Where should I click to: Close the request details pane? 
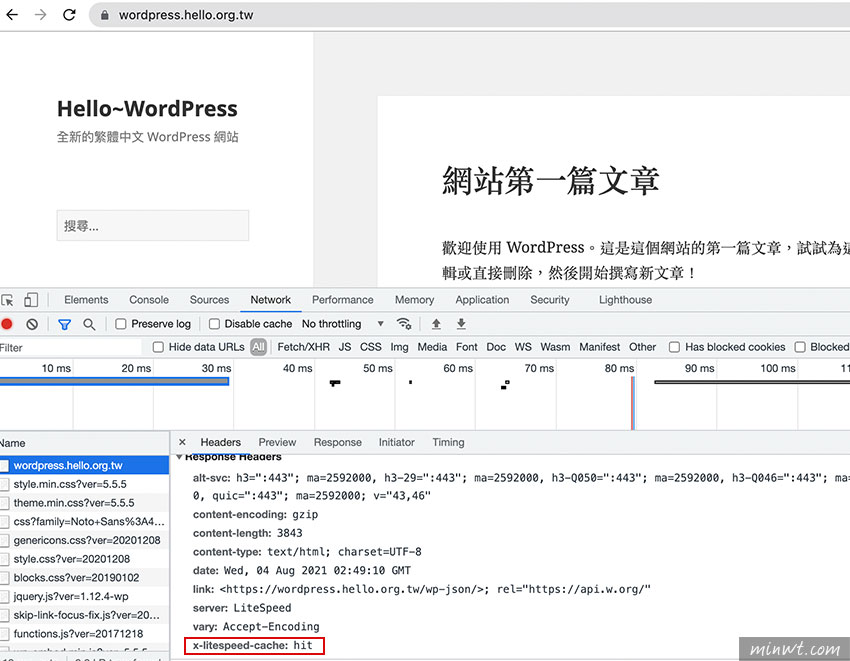click(x=182, y=442)
